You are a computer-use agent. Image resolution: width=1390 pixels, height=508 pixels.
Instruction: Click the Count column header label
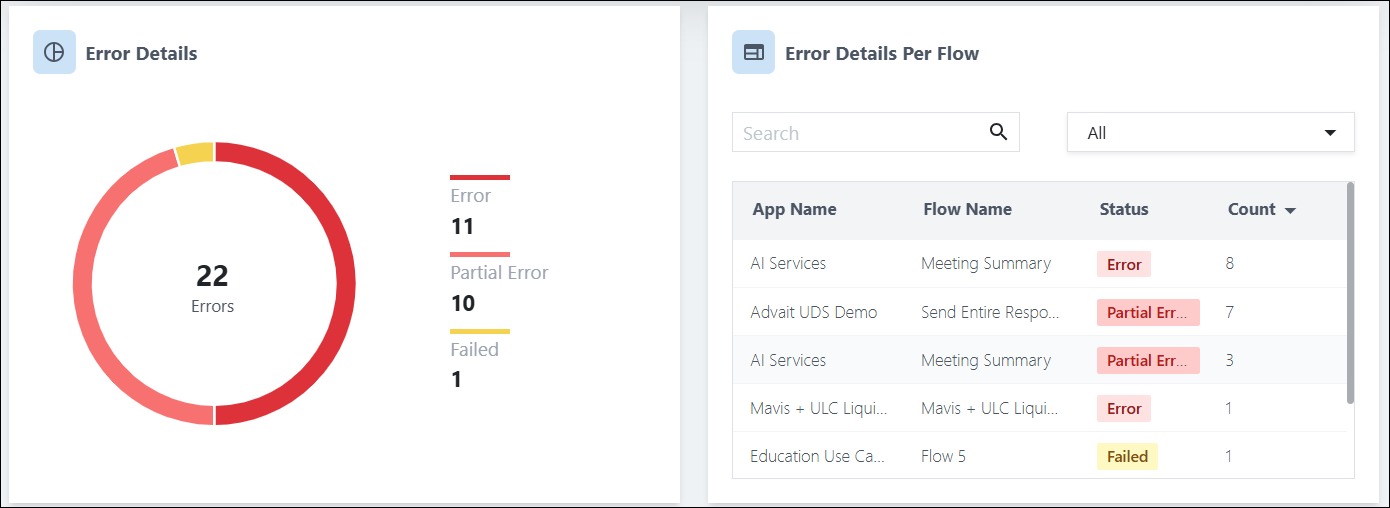1251,209
